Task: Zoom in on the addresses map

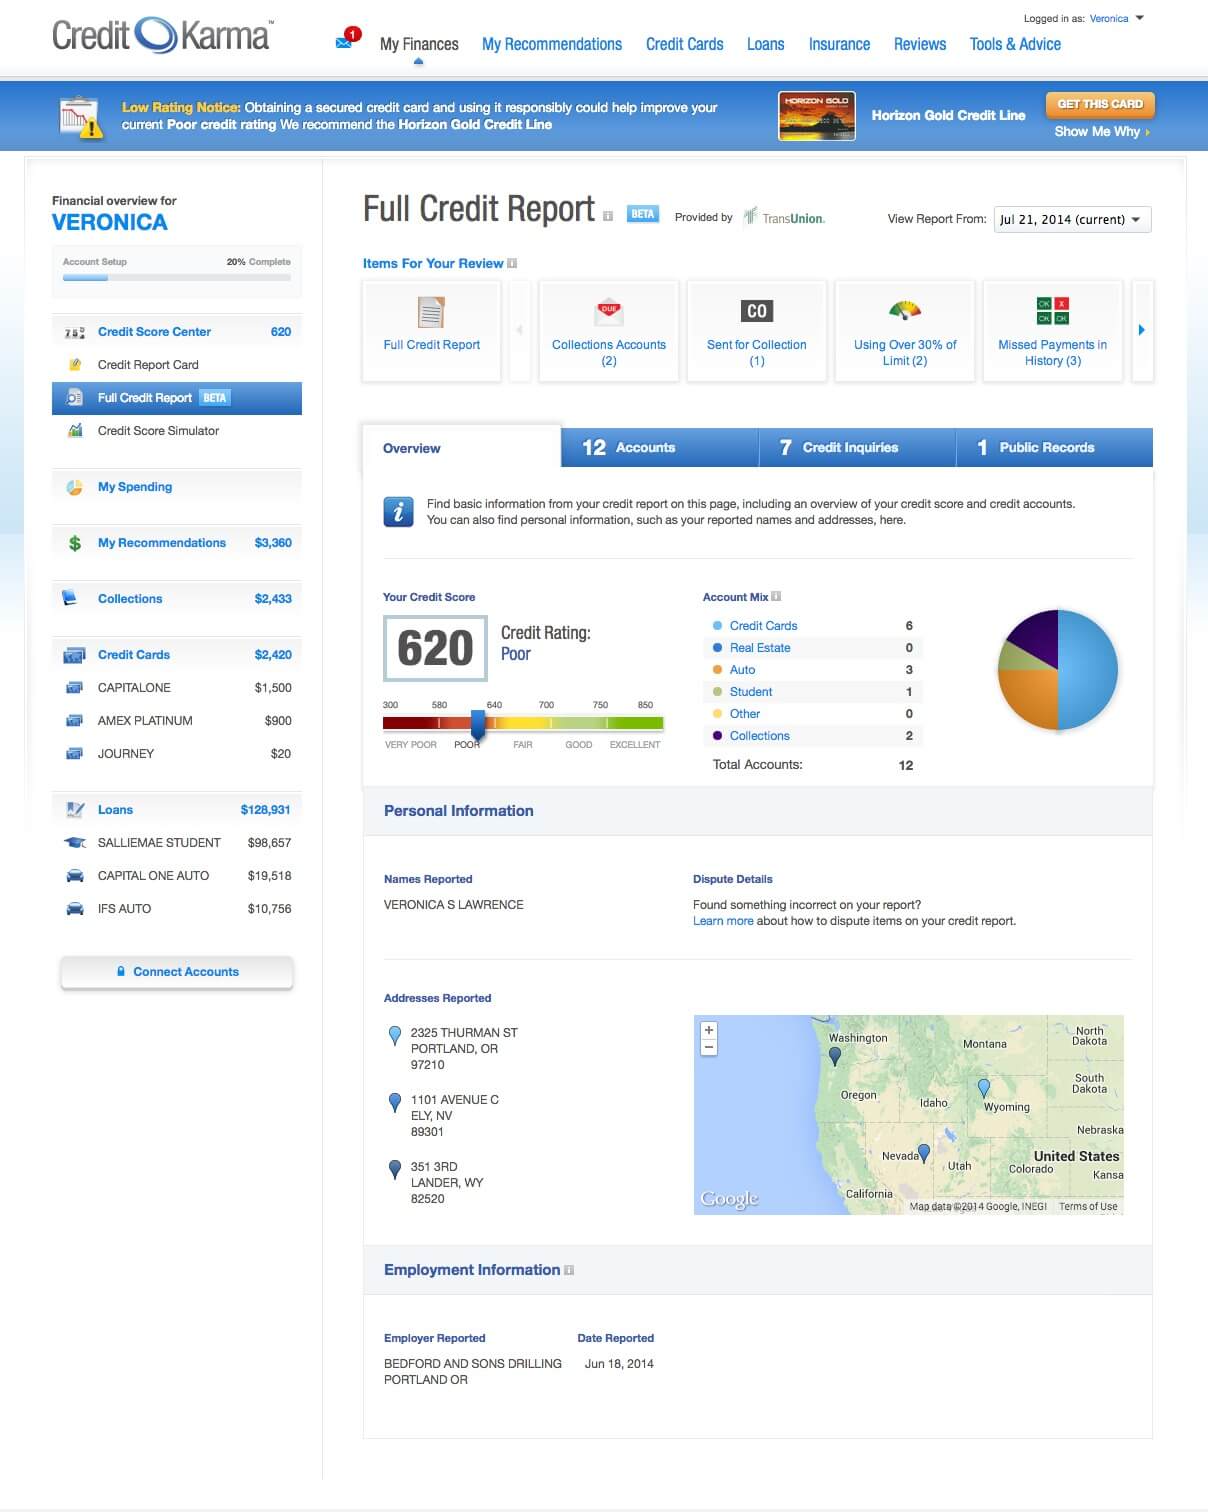Action: (709, 1030)
